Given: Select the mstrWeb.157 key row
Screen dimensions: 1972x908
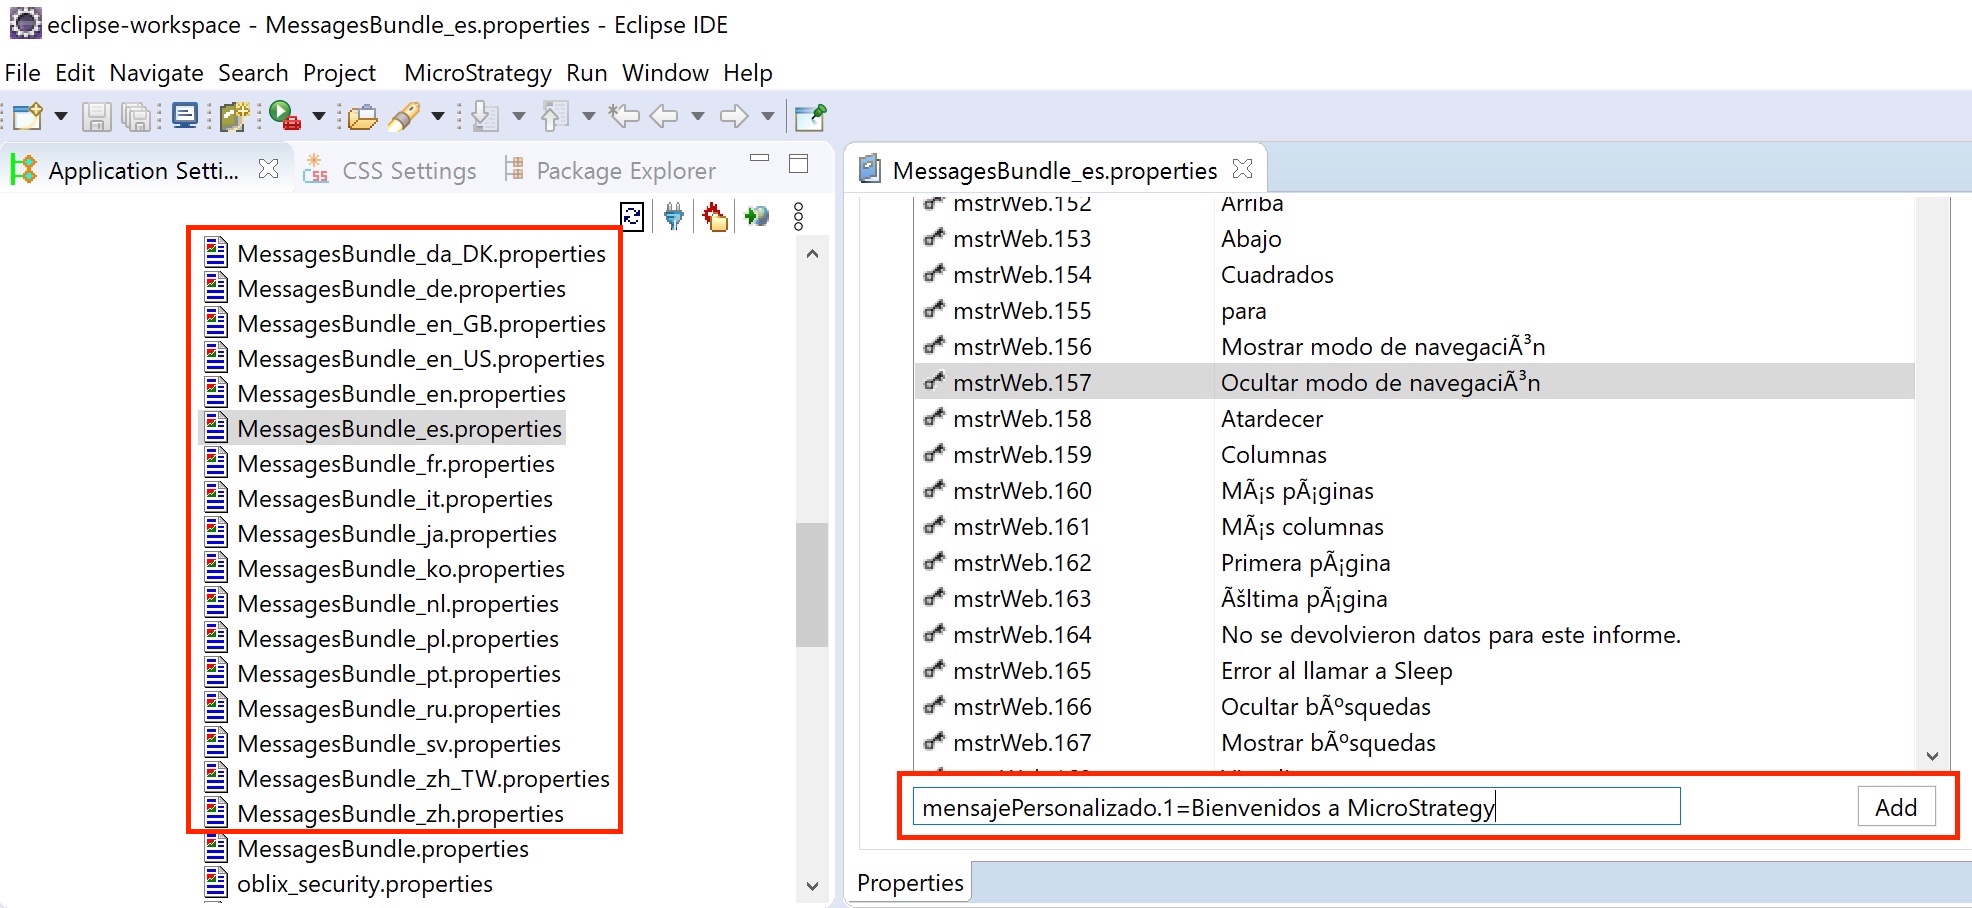Looking at the screenshot, I should (x=1414, y=382).
